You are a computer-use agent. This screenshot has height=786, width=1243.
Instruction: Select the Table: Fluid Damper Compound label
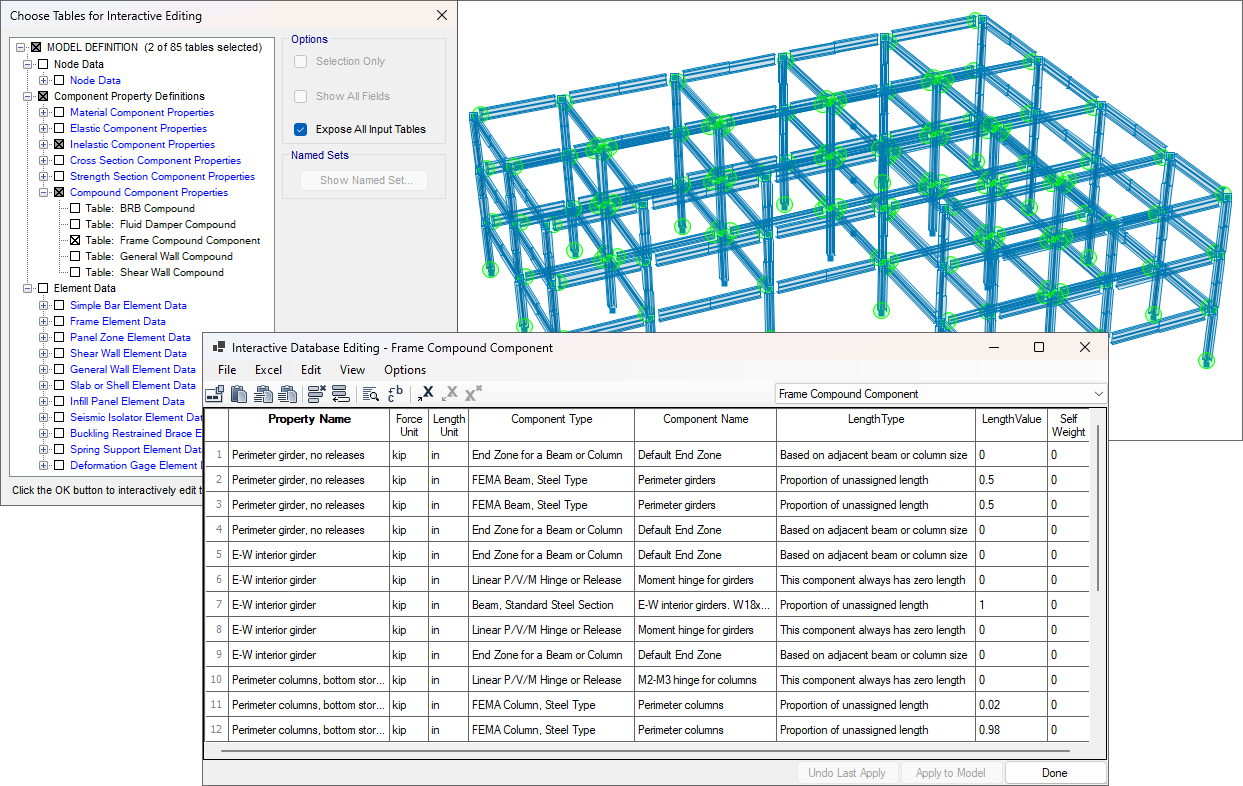[161, 224]
